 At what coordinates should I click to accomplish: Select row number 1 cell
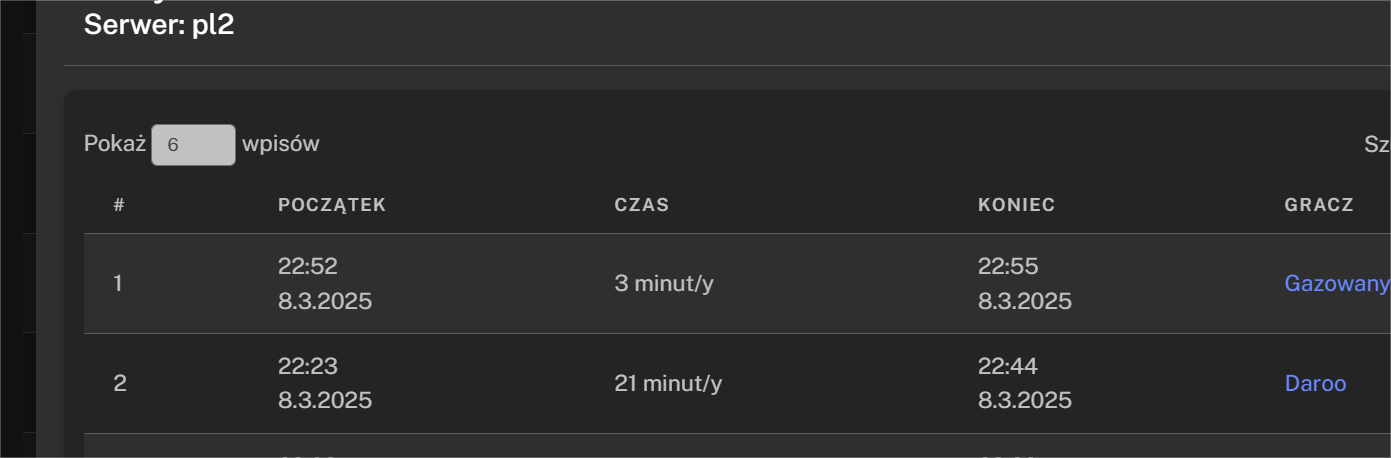click(118, 283)
